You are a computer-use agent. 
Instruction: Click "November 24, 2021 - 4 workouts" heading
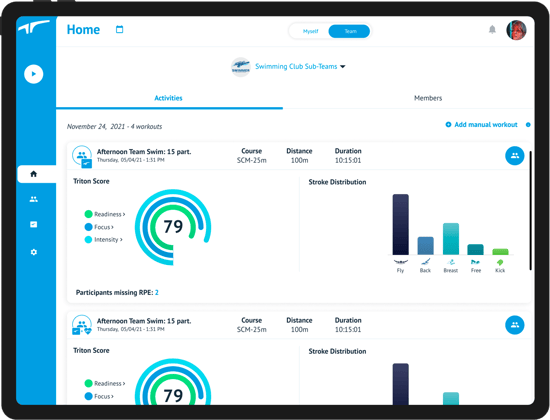point(114,126)
